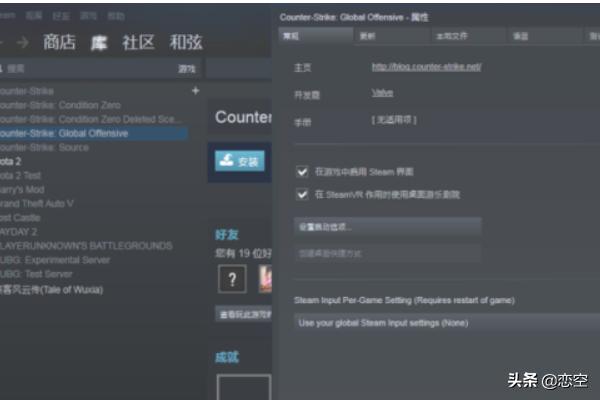The image size is (600, 400).
Task: Select Tale of Wuxia in list
Action: tap(51, 290)
